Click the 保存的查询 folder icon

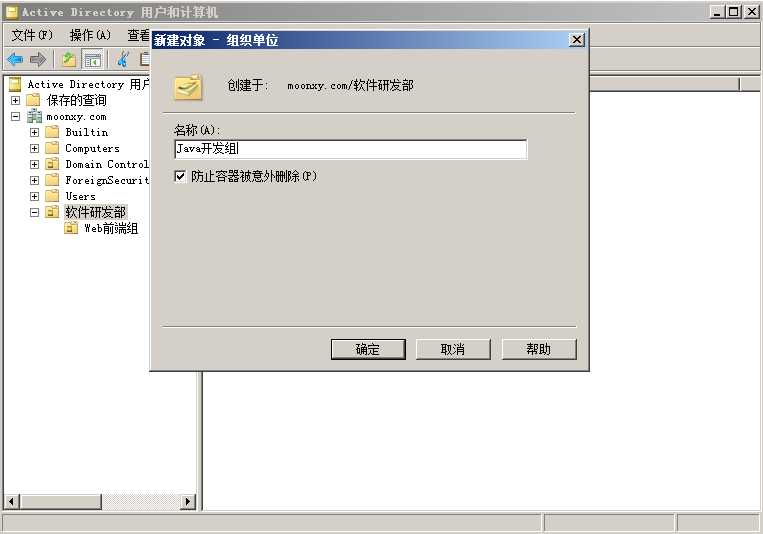(x=33, y=100)
